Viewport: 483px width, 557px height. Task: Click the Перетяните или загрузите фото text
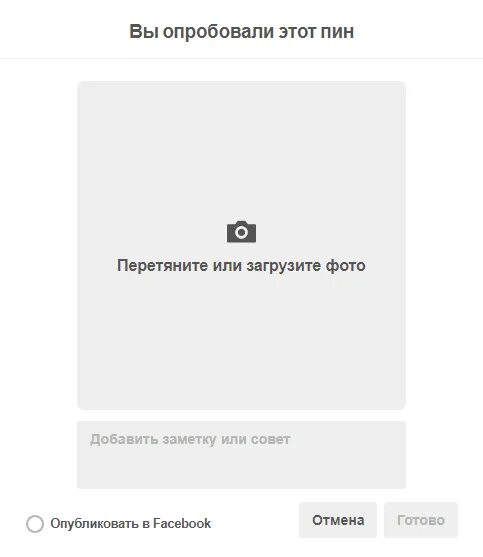242,265
